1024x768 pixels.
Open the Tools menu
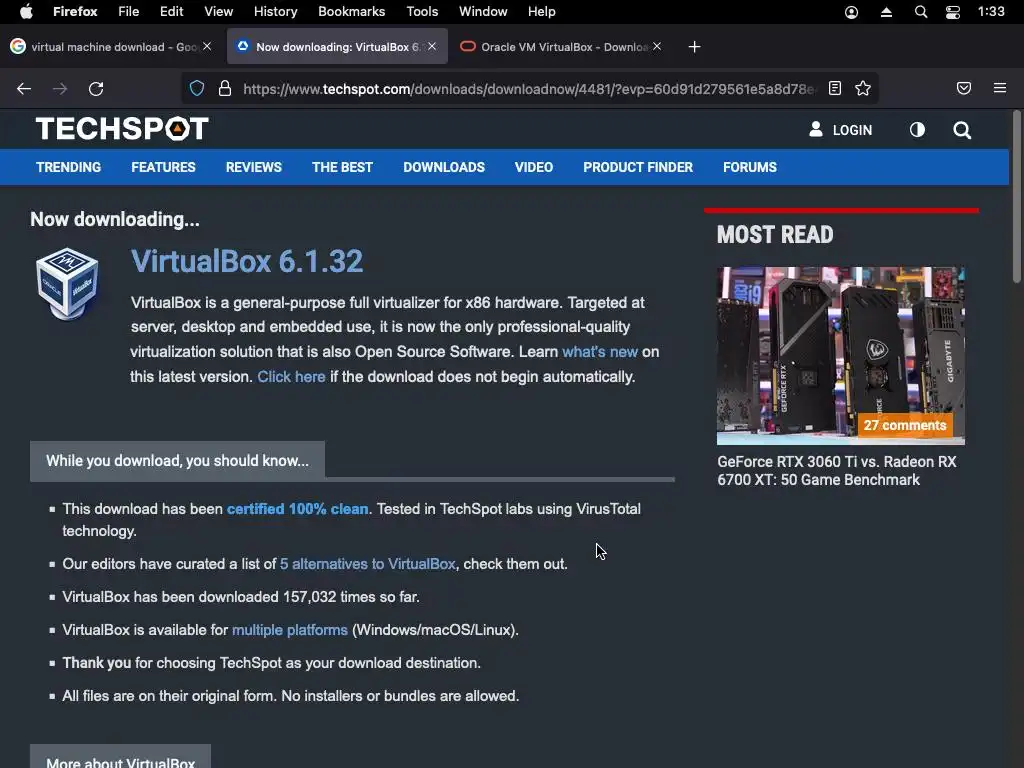point(422,12)
